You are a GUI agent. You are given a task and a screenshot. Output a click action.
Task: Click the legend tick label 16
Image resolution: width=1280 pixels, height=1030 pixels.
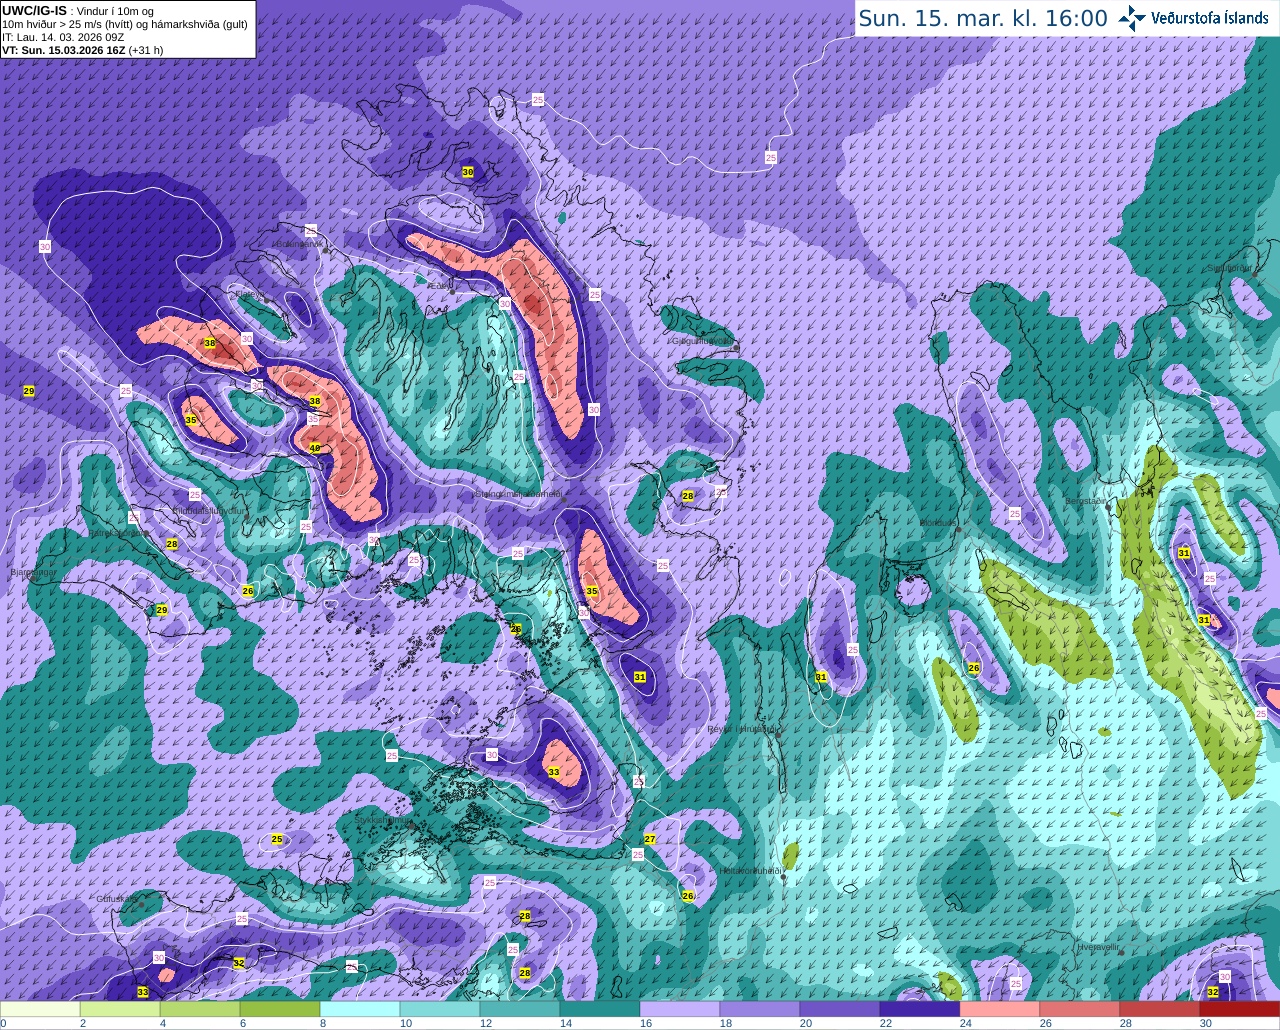point(644,1023)
